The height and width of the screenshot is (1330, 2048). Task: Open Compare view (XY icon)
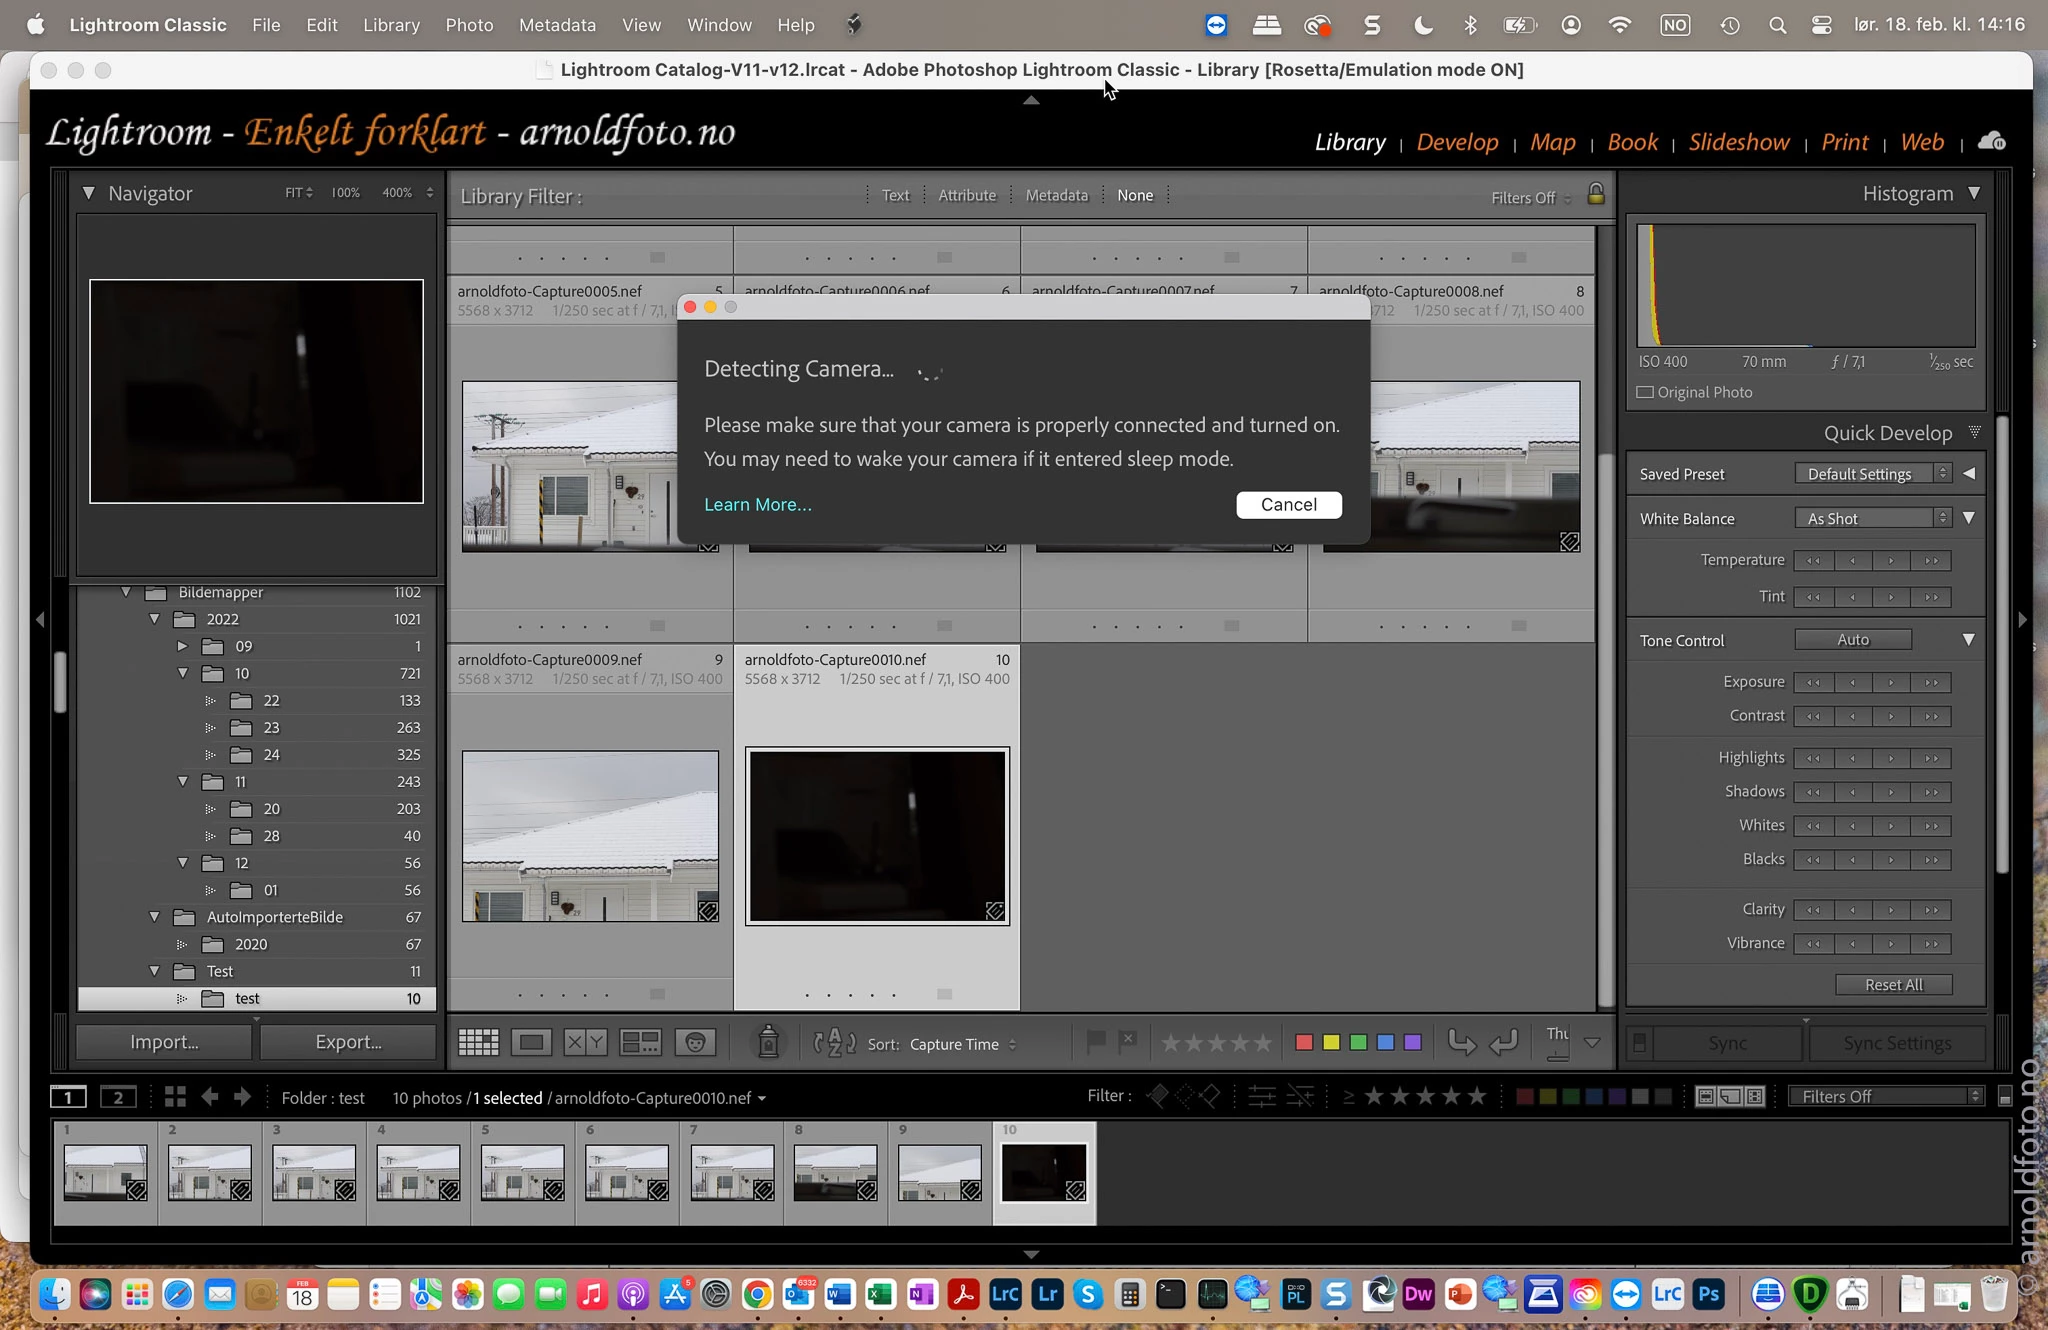585,1043
